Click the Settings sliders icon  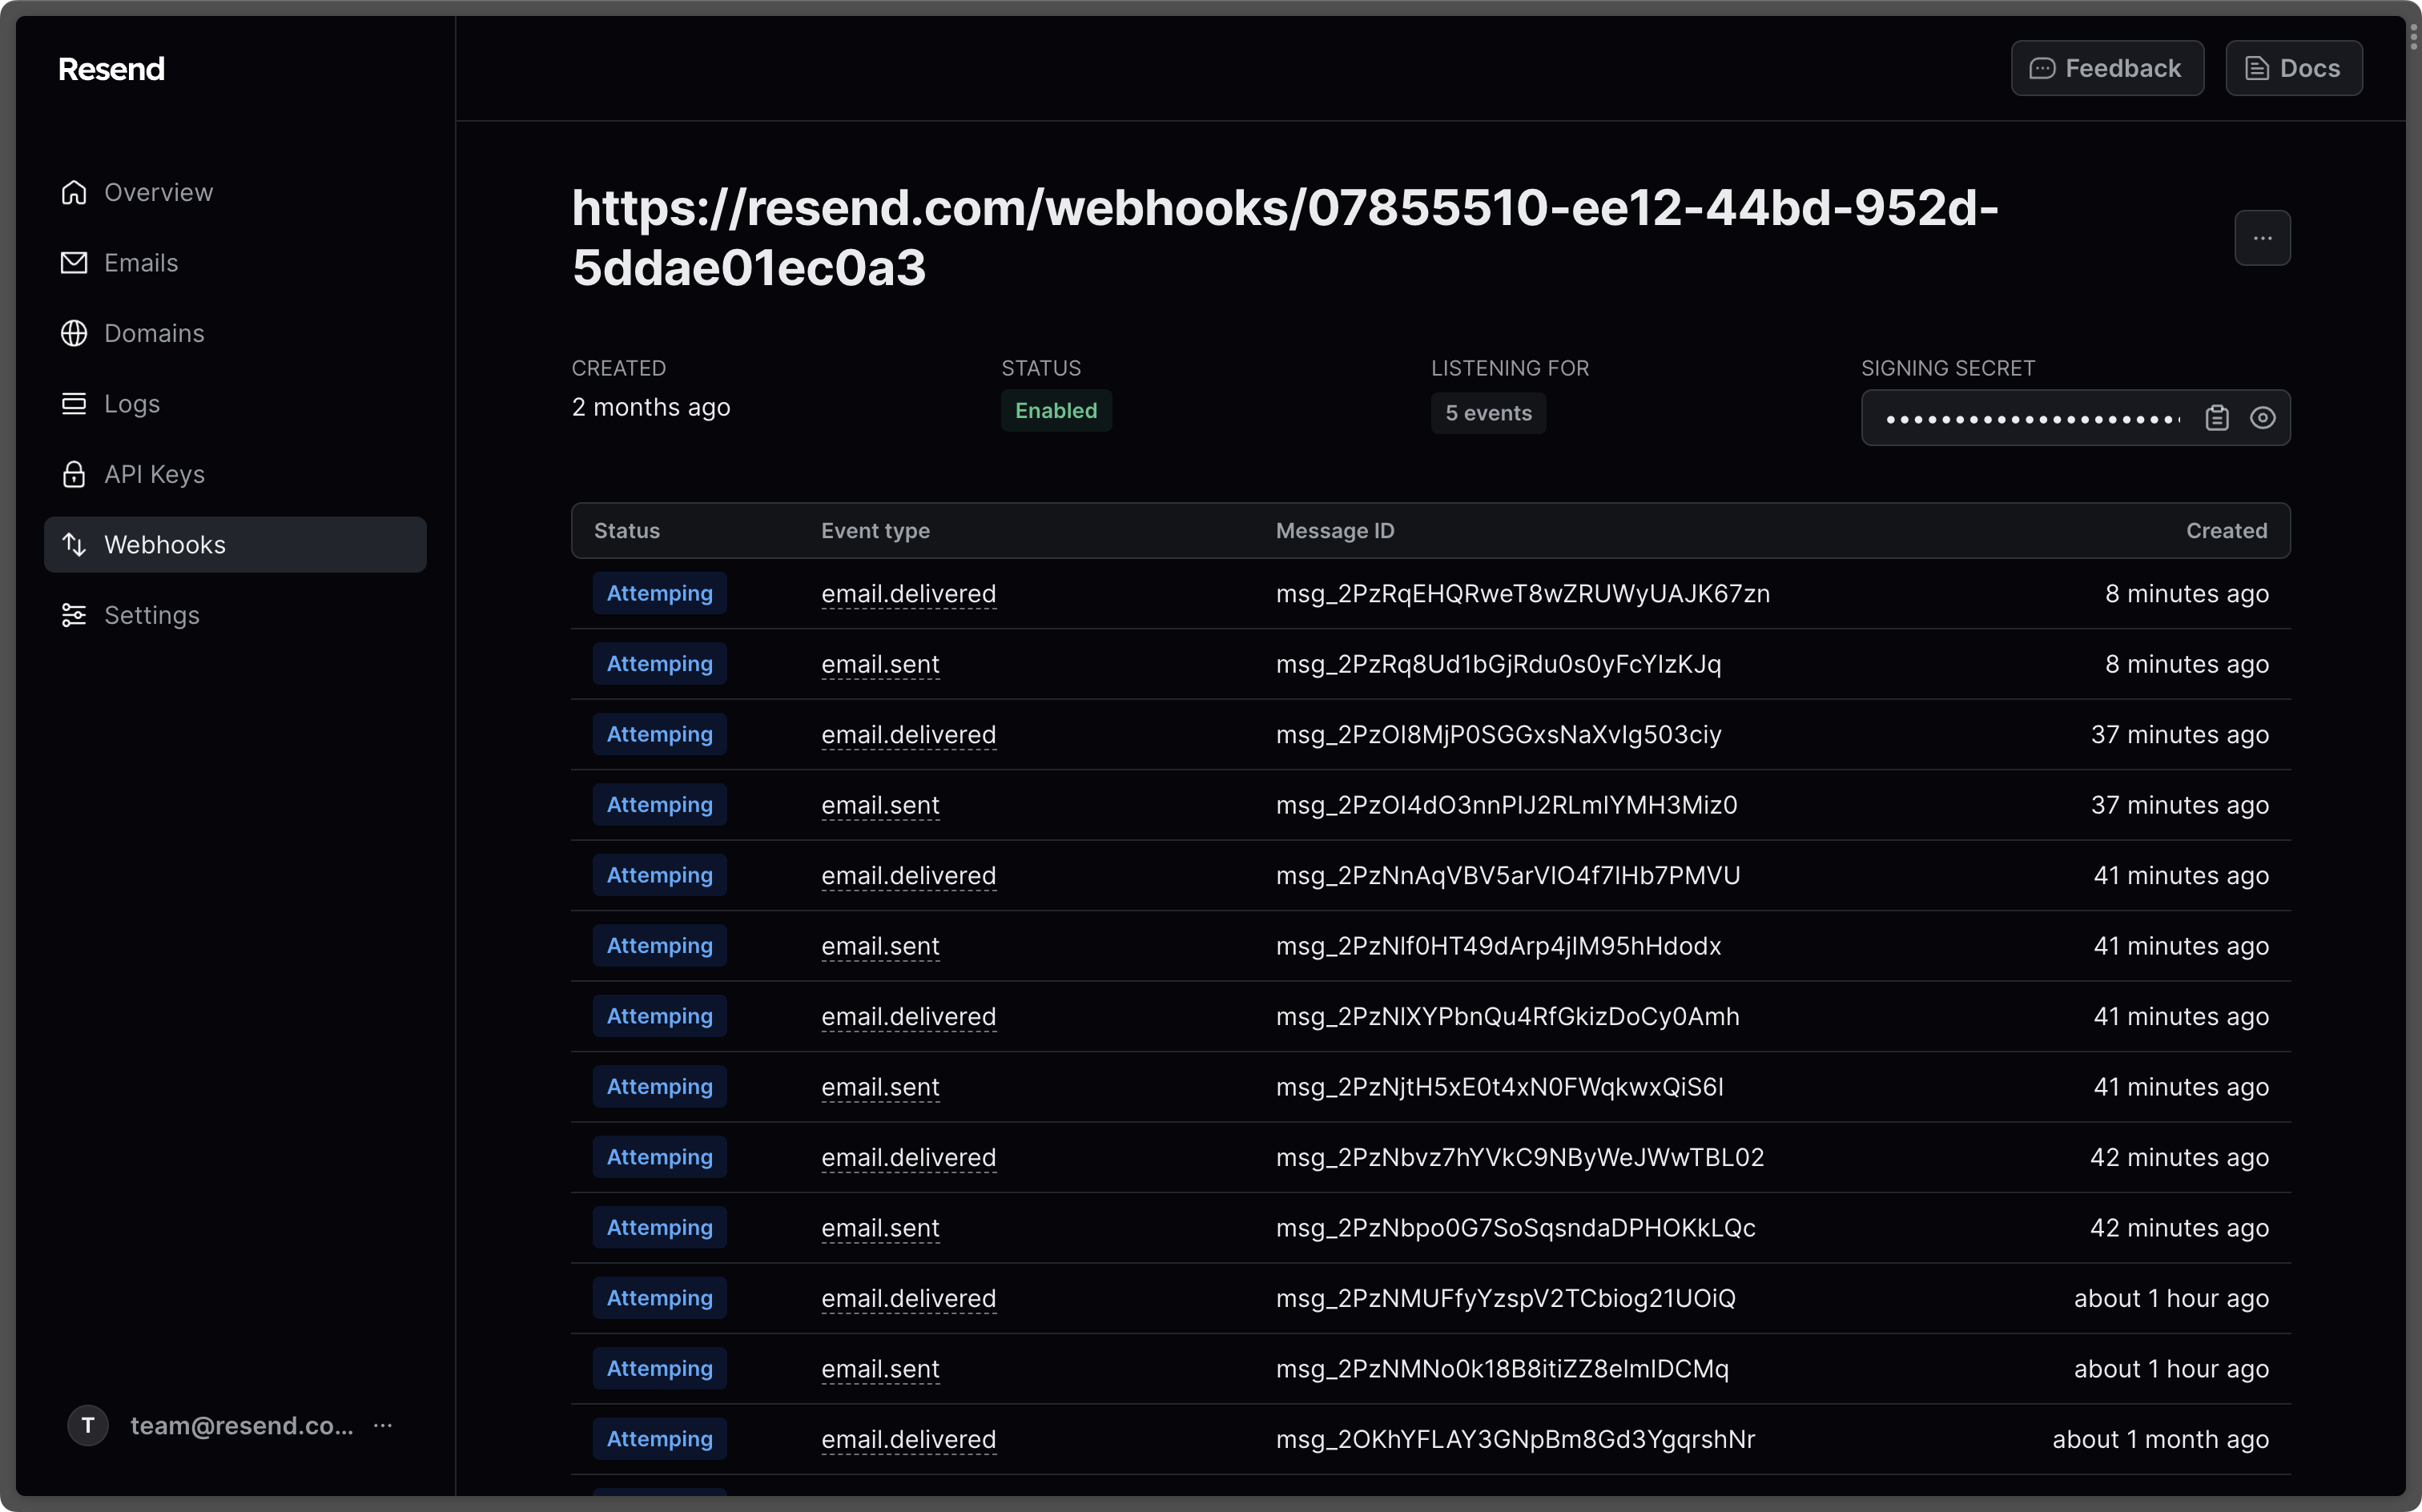point(74,615)
